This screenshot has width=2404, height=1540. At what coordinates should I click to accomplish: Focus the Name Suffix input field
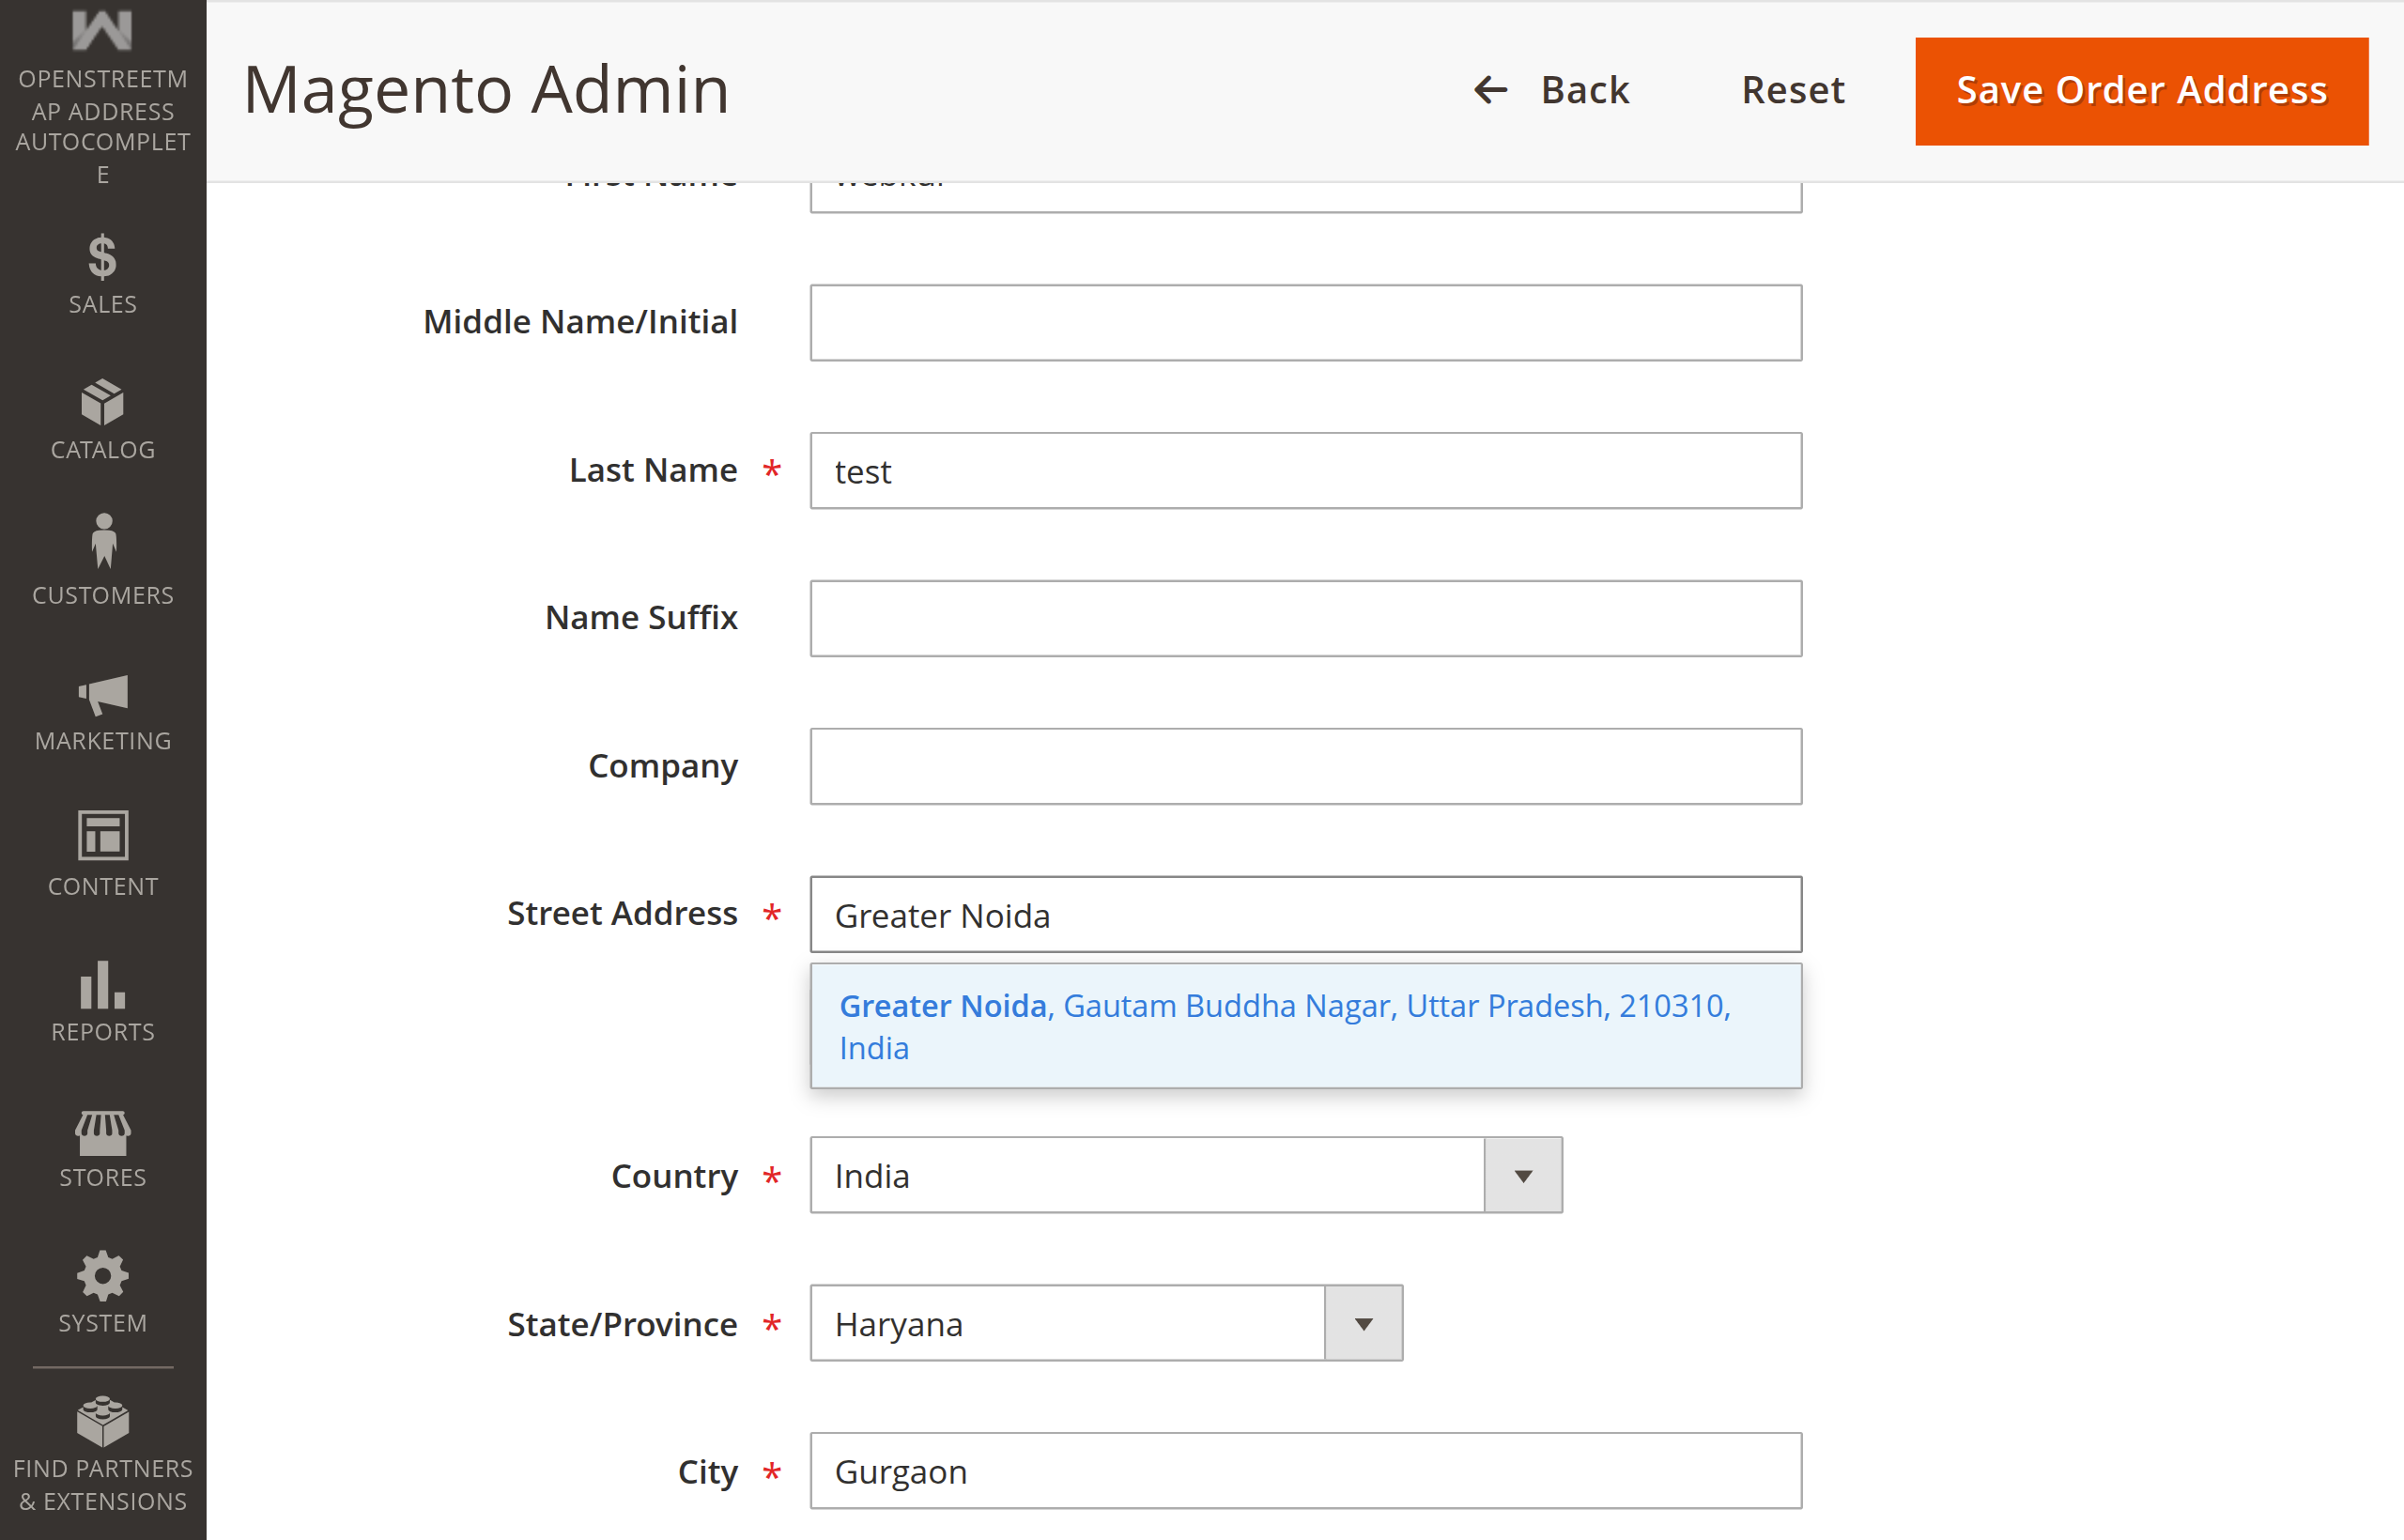(1306, 619)
